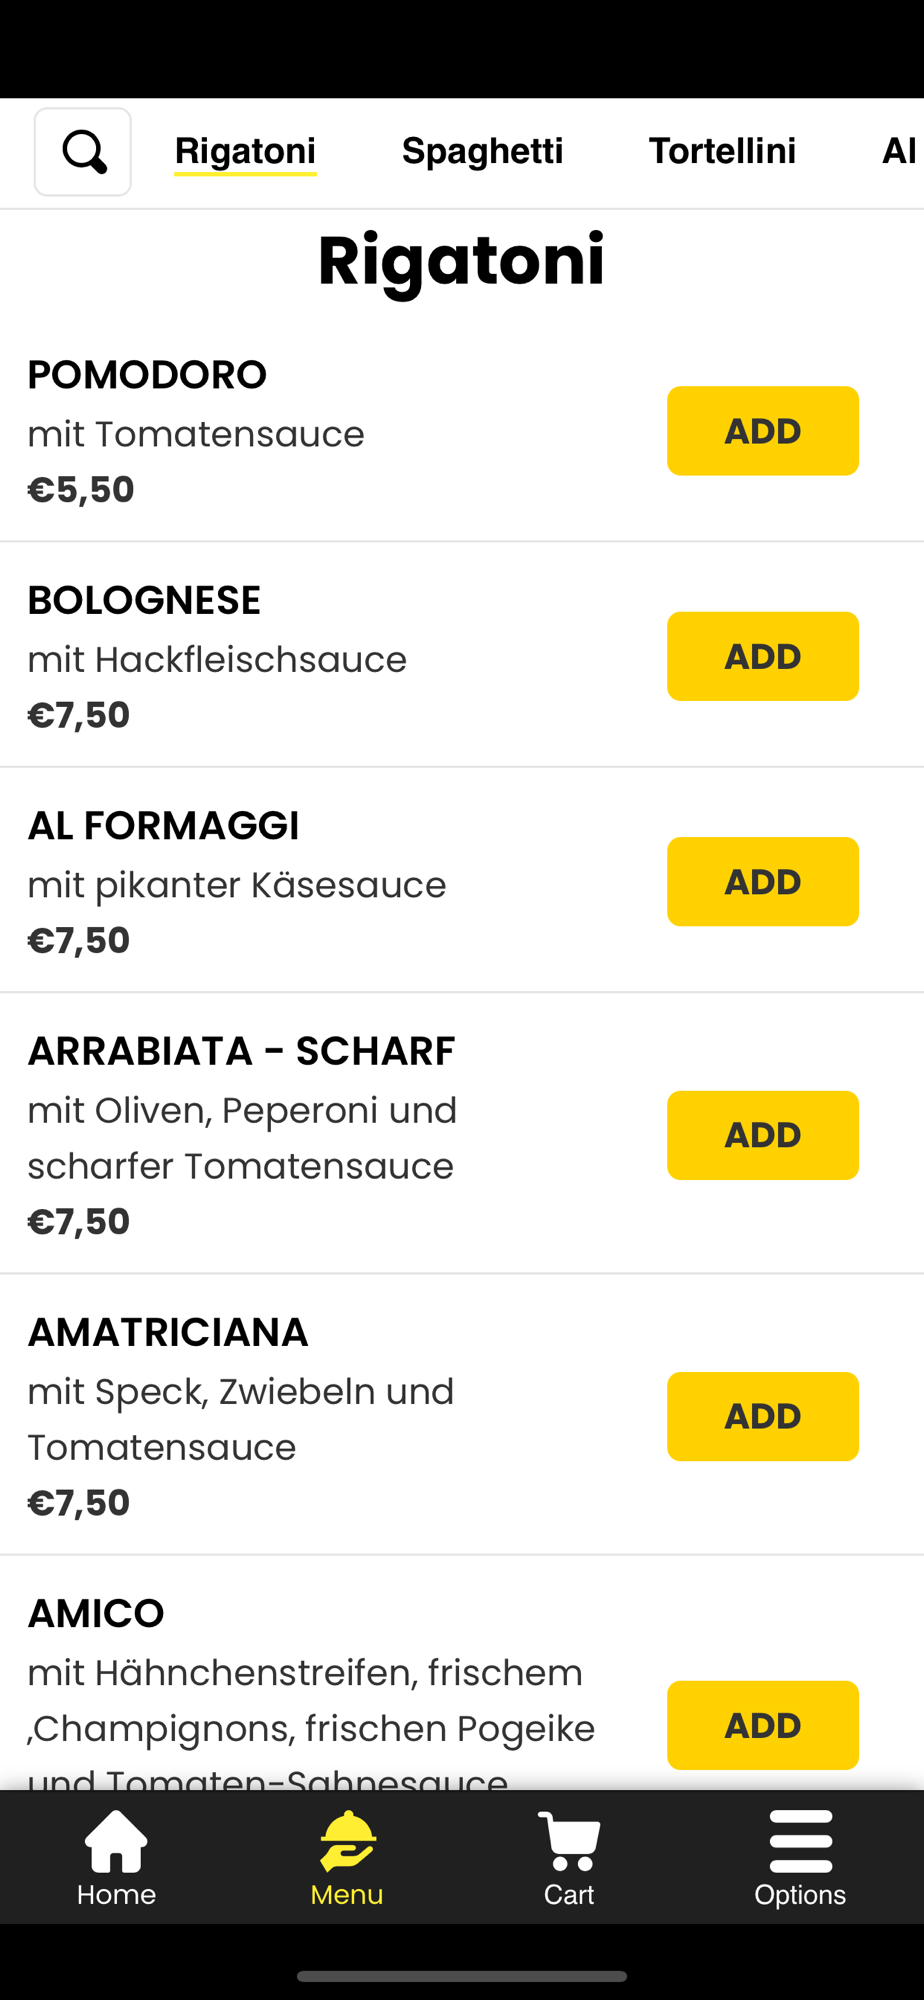Add Pomodoro to the cart

tap(762, 431)
